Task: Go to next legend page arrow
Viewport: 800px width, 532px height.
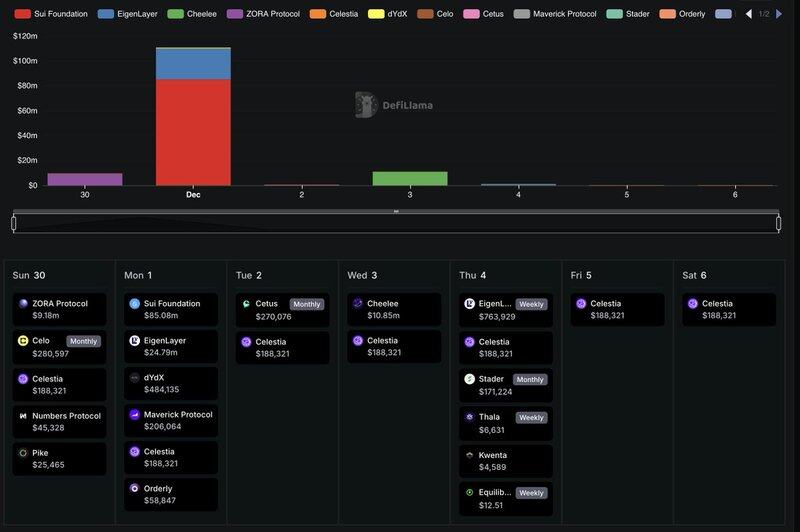Action: coord(779,14)
